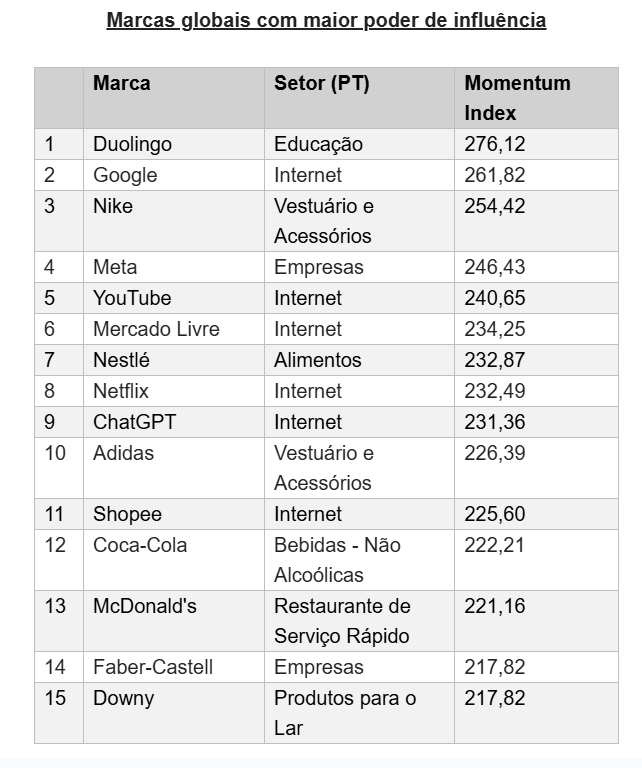This screenshot has width=642, height=768.
Task: Click the 'Nike' brand cell
Action: [x=113, y=206]
